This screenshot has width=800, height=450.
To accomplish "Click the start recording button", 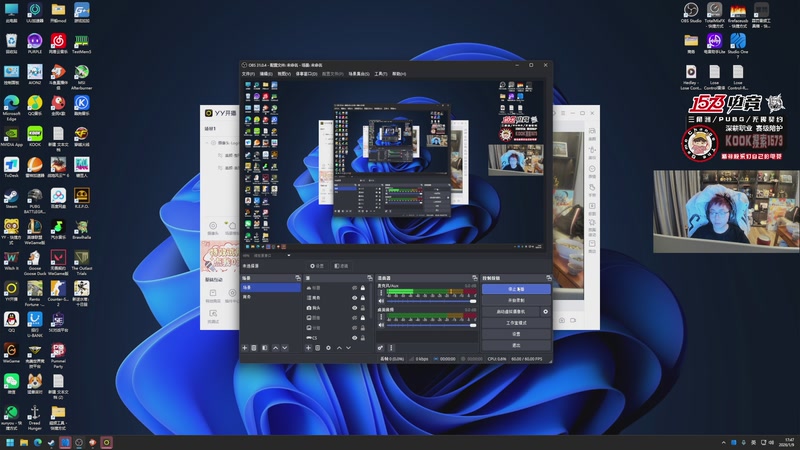I will 516,300.
